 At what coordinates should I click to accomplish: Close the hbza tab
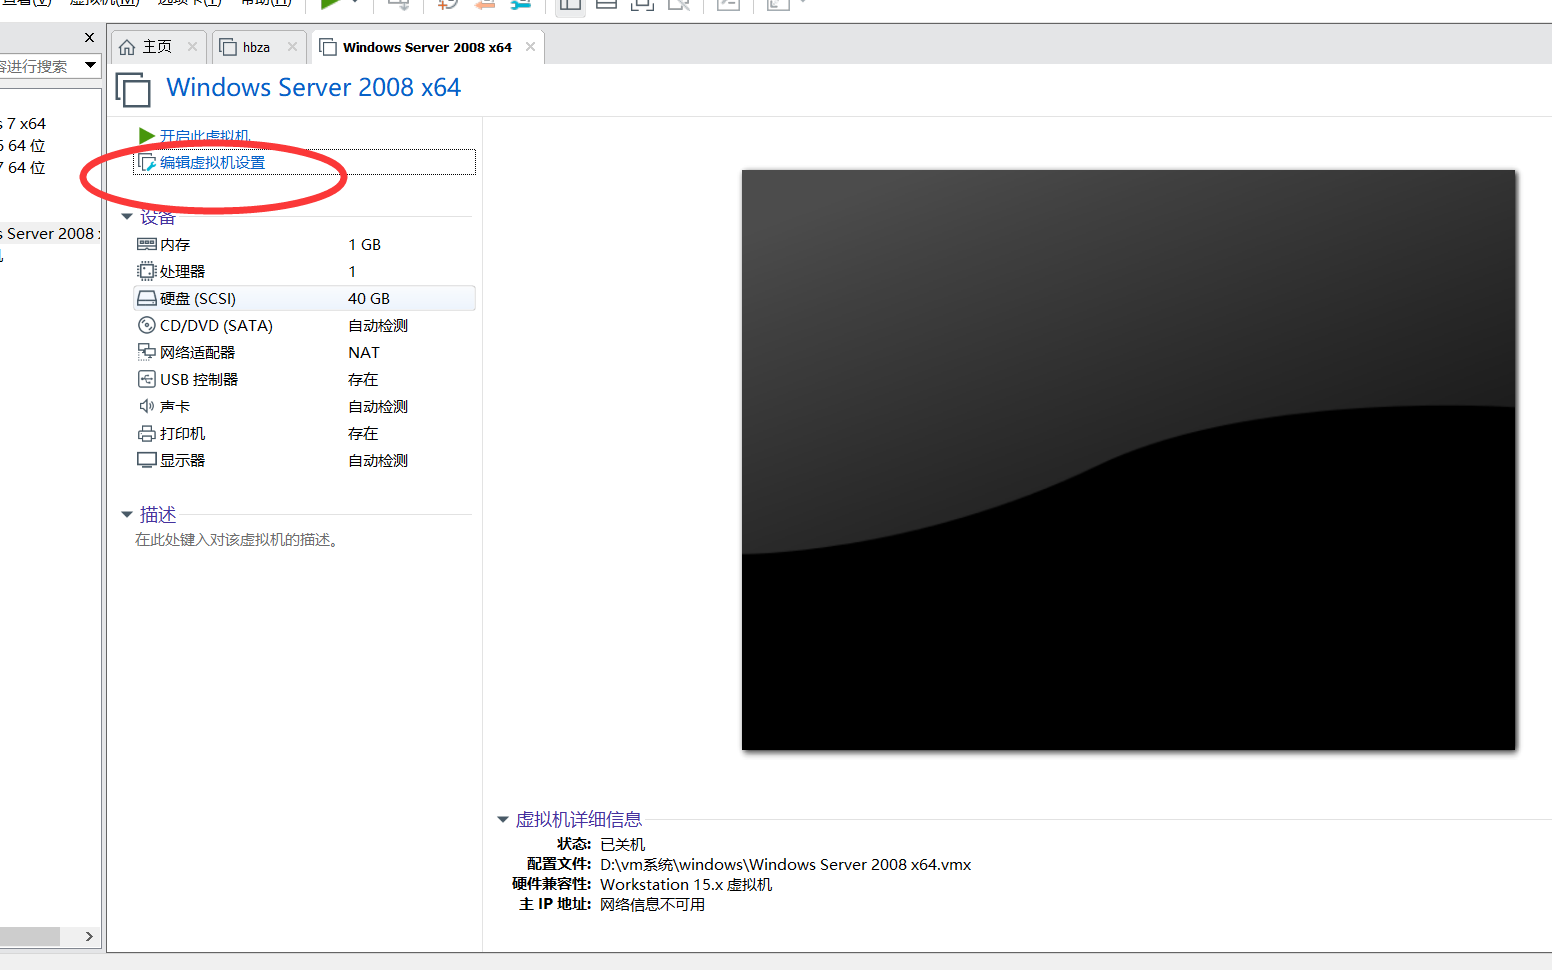pyautogui.click(x=292, y=47)
